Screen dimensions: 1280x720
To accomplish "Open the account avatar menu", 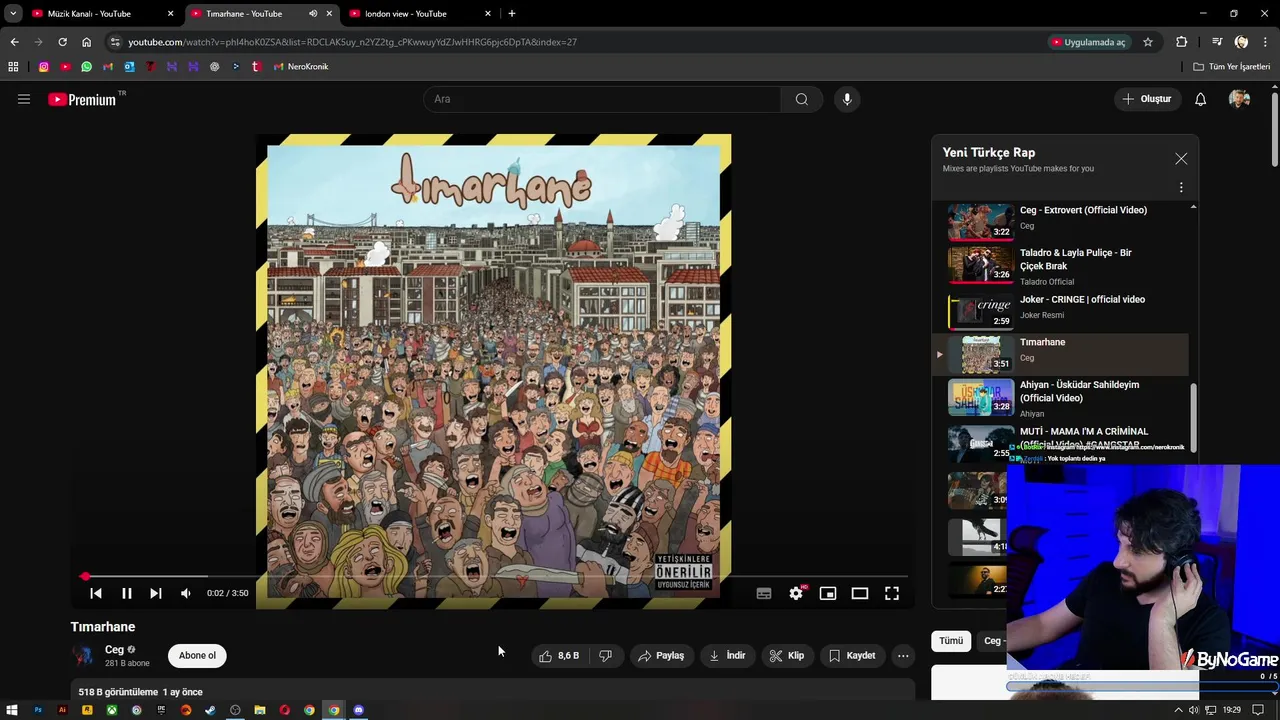I will 1240,99.
